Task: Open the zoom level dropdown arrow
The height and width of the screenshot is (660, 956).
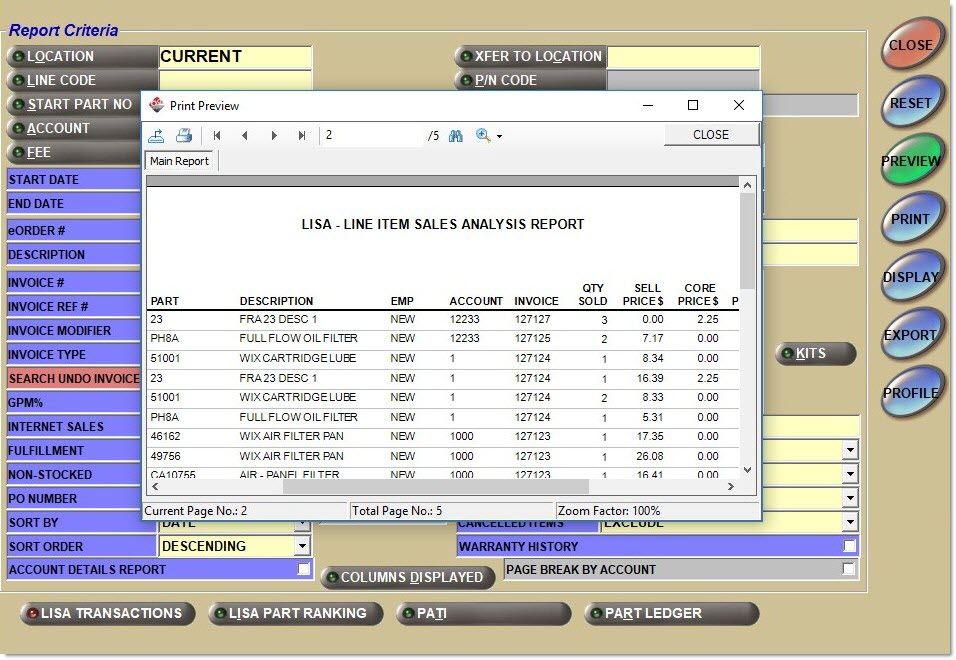Action: [499, 137]
